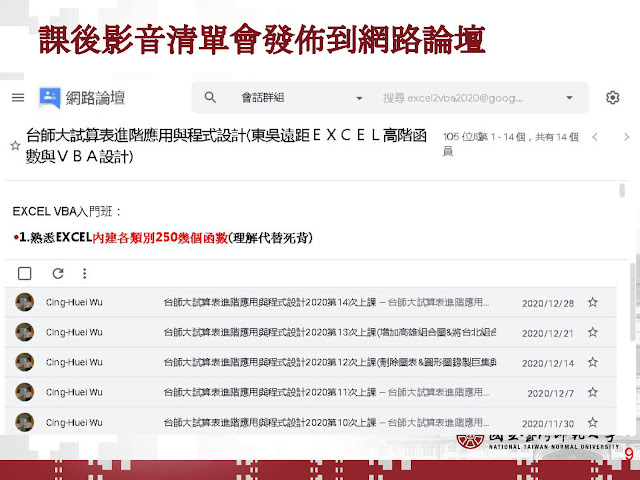Image resolution: width=640 pixels, height=480 pixels.
Task: Open the settings gear icon
Action: coord(612,98)
